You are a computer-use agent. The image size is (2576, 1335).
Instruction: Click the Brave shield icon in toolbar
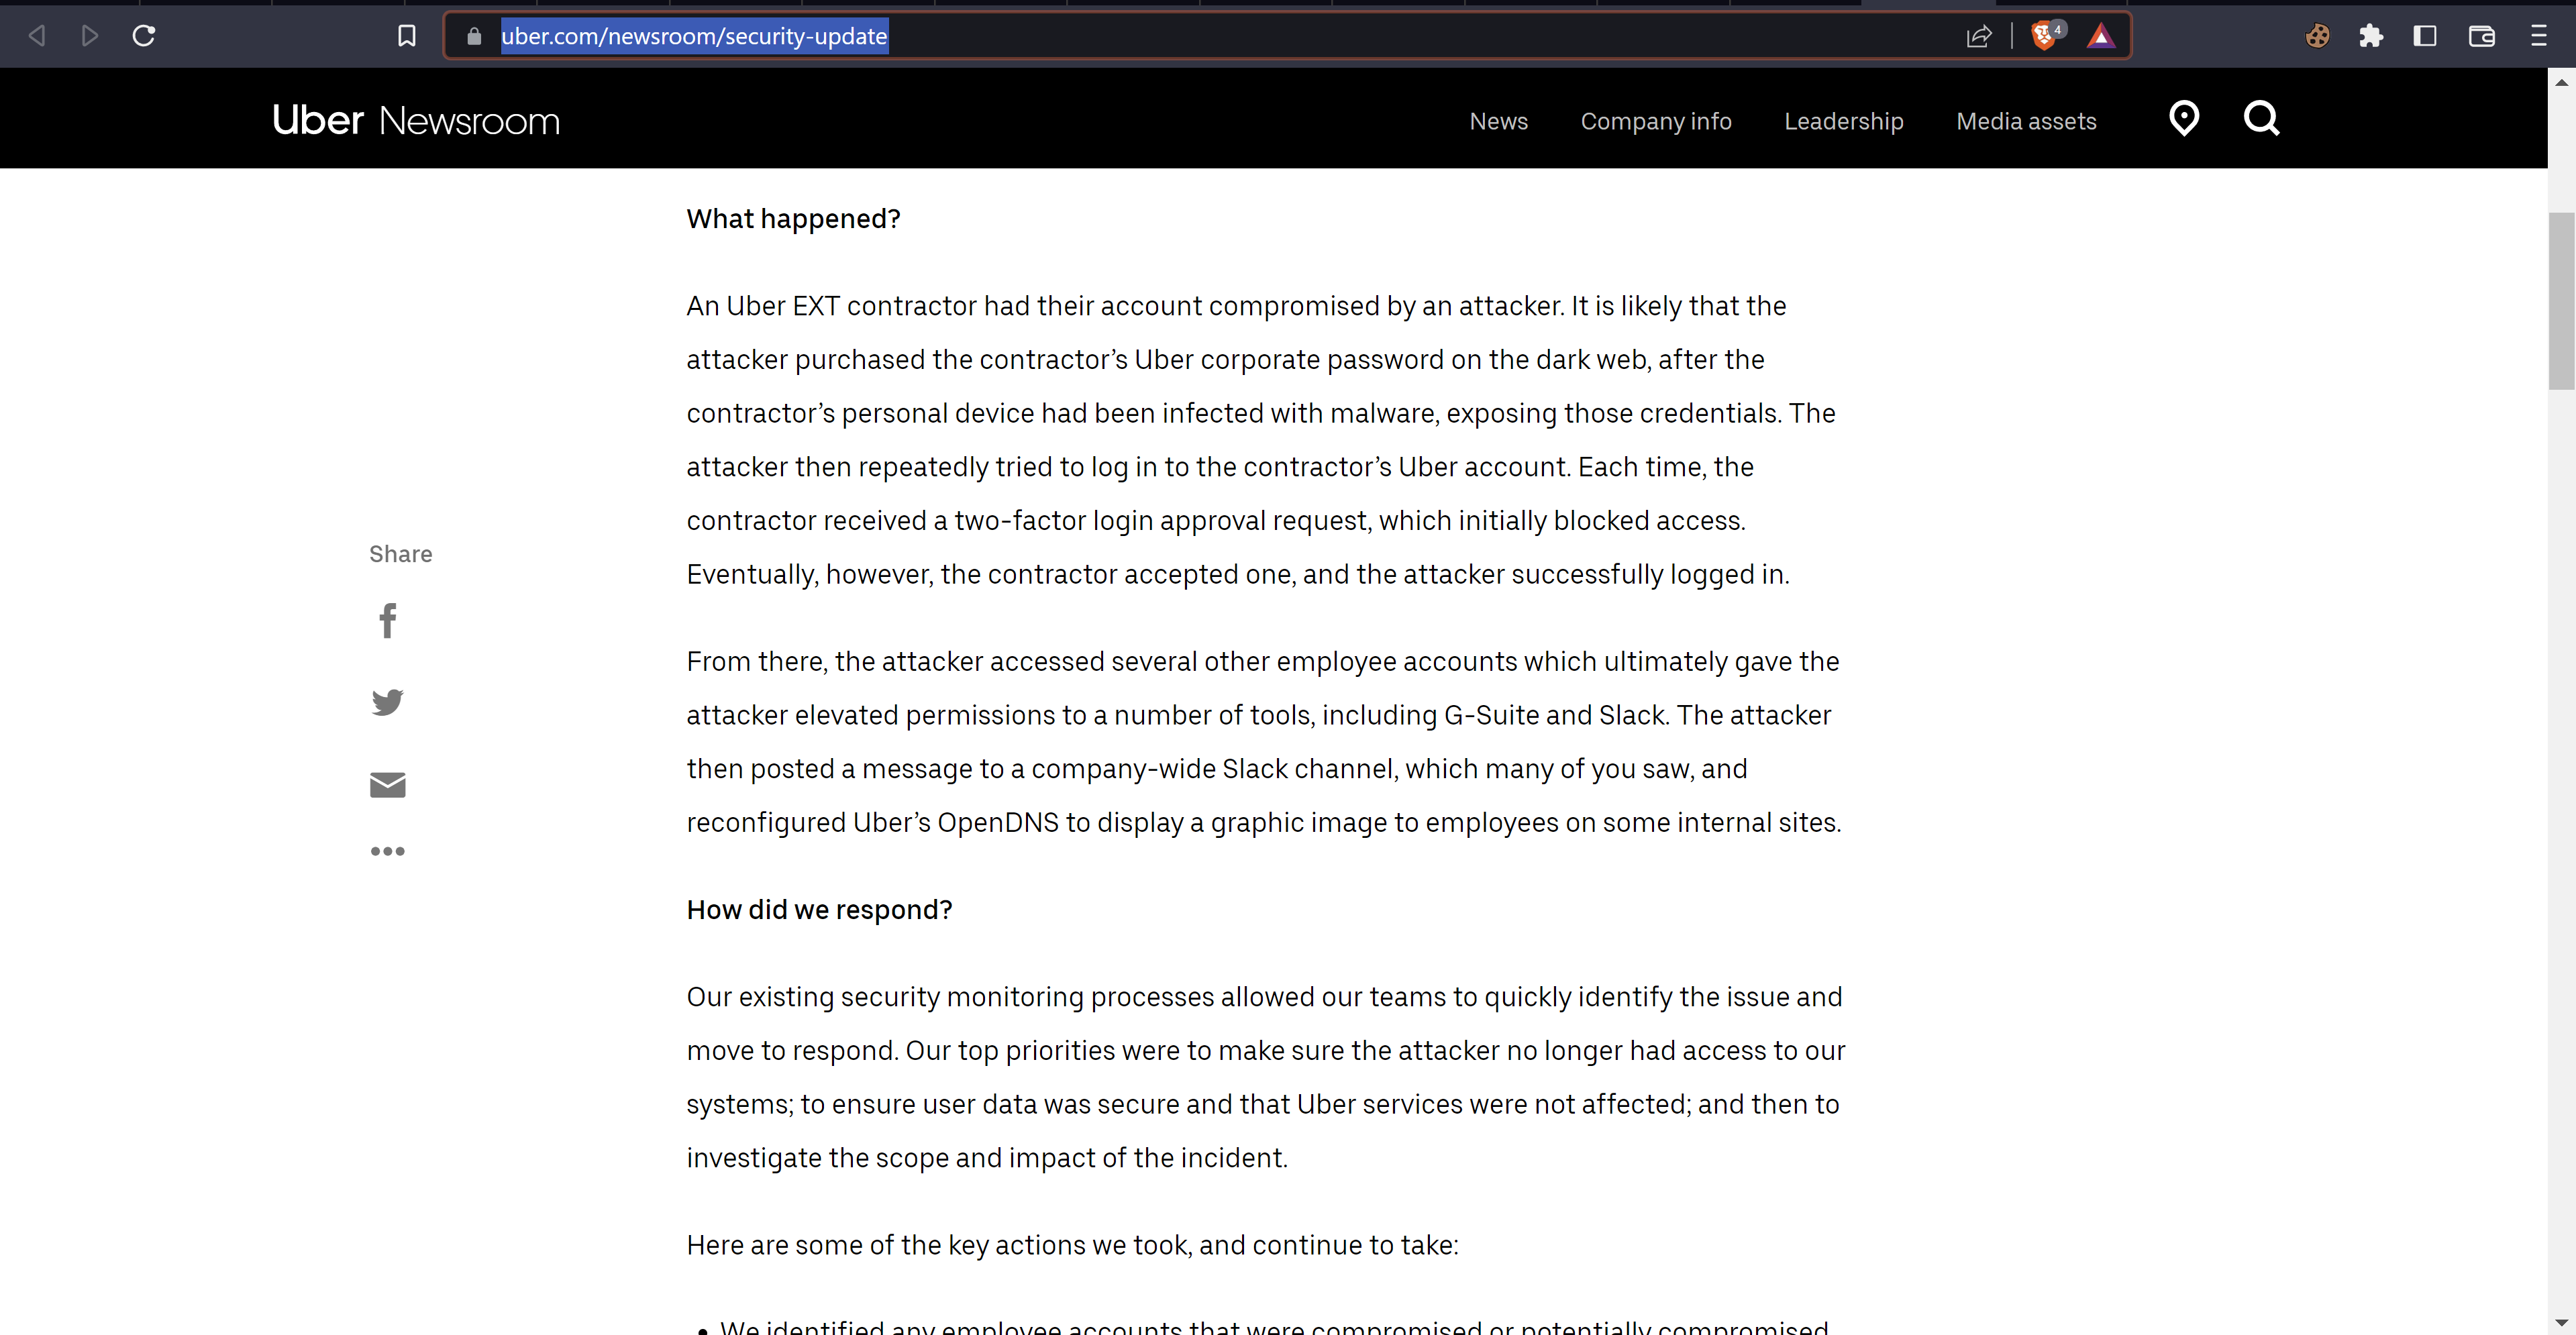click(x=2045, y=34)
